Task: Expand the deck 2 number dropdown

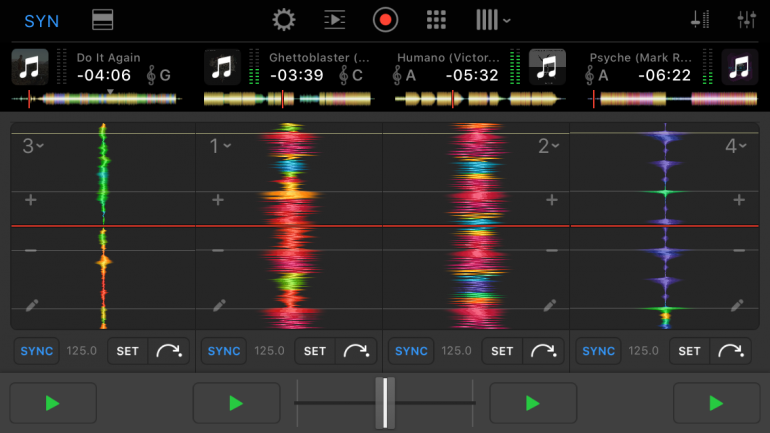Action: point(548,147)
